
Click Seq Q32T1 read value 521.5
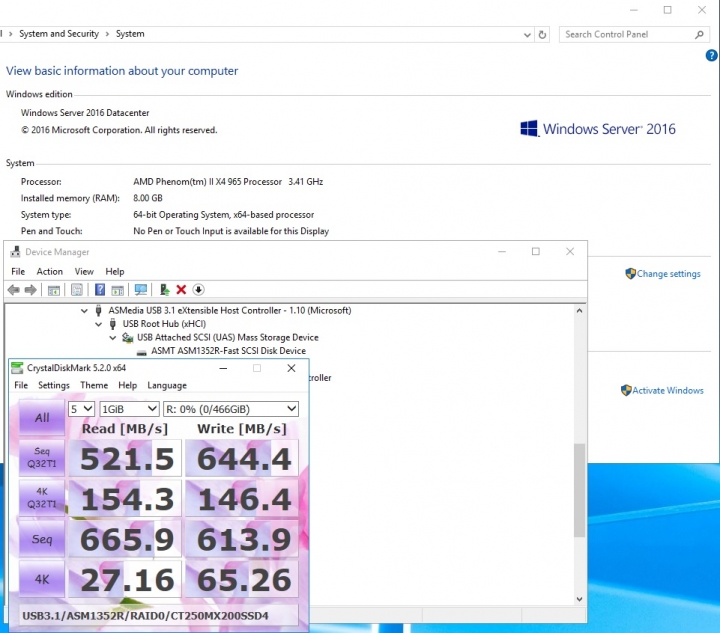125,458
